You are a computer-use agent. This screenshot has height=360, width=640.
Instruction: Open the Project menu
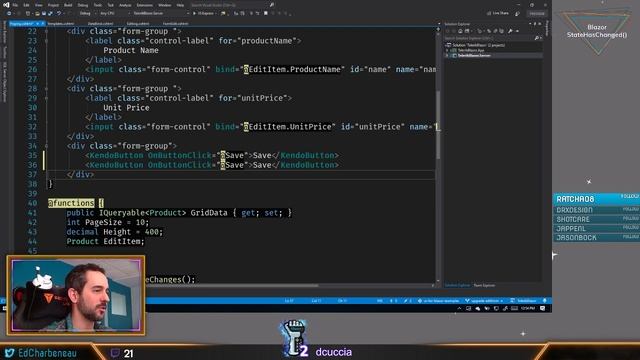point(53,5)
